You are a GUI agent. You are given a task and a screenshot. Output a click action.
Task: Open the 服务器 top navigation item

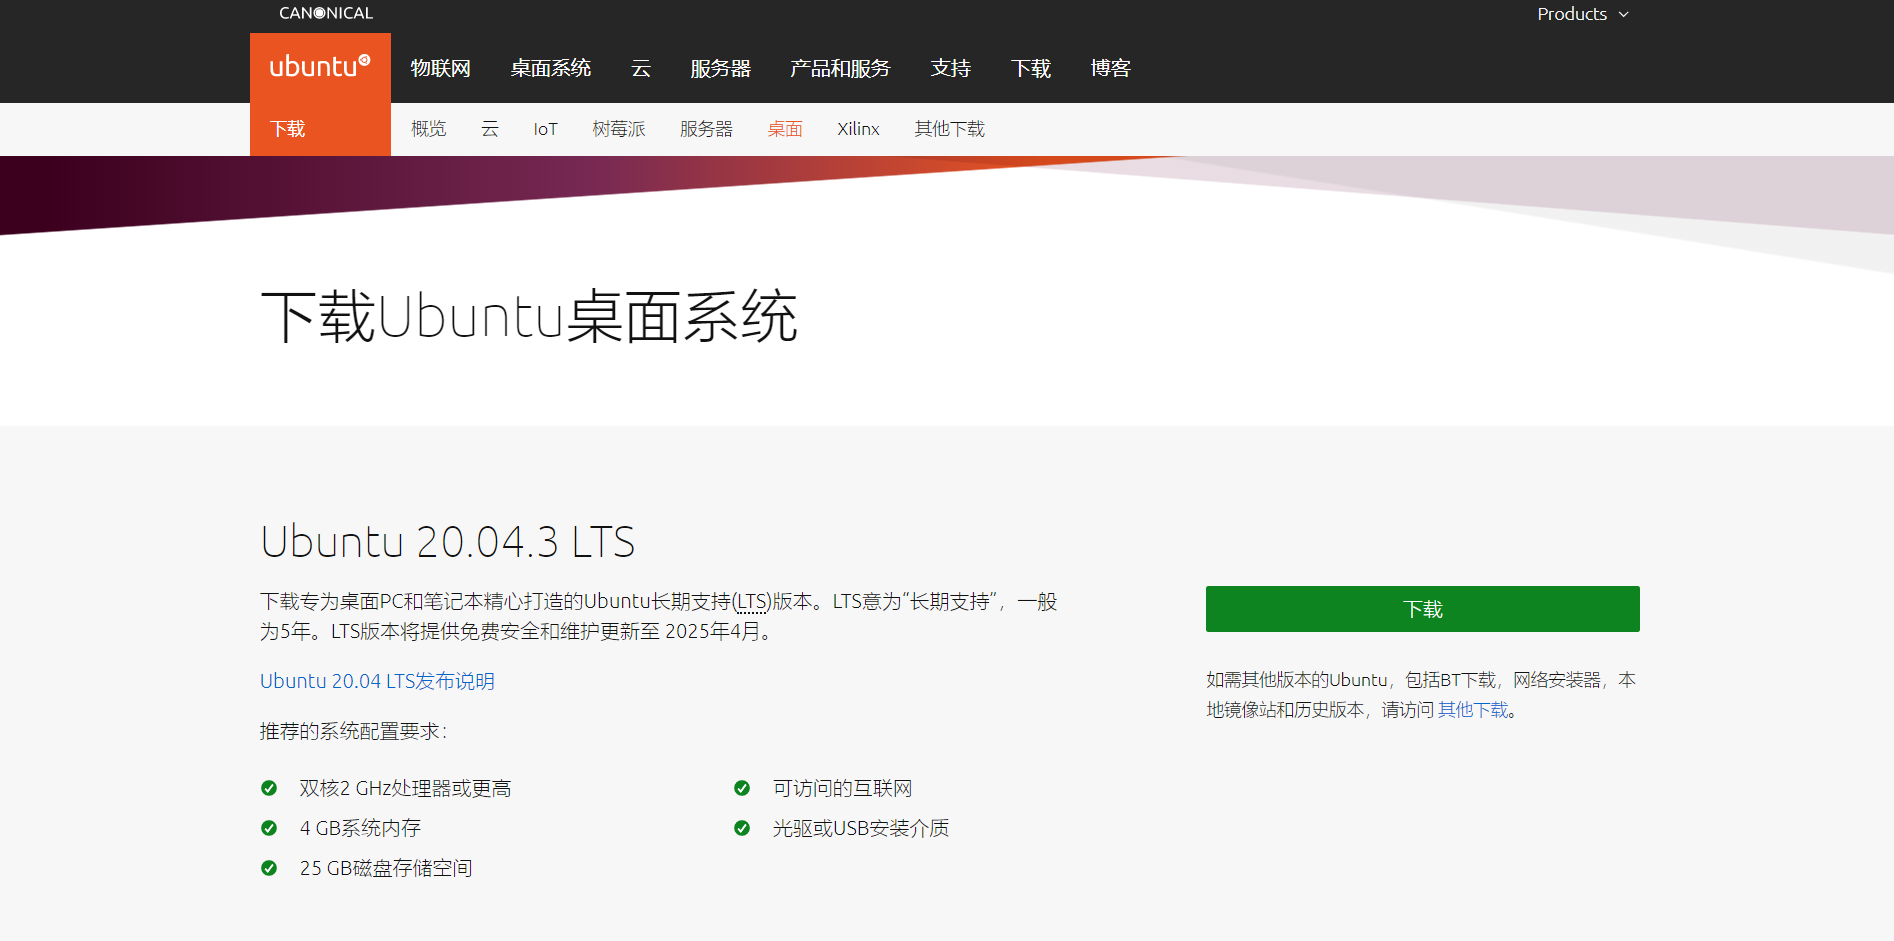pos(720,68)
